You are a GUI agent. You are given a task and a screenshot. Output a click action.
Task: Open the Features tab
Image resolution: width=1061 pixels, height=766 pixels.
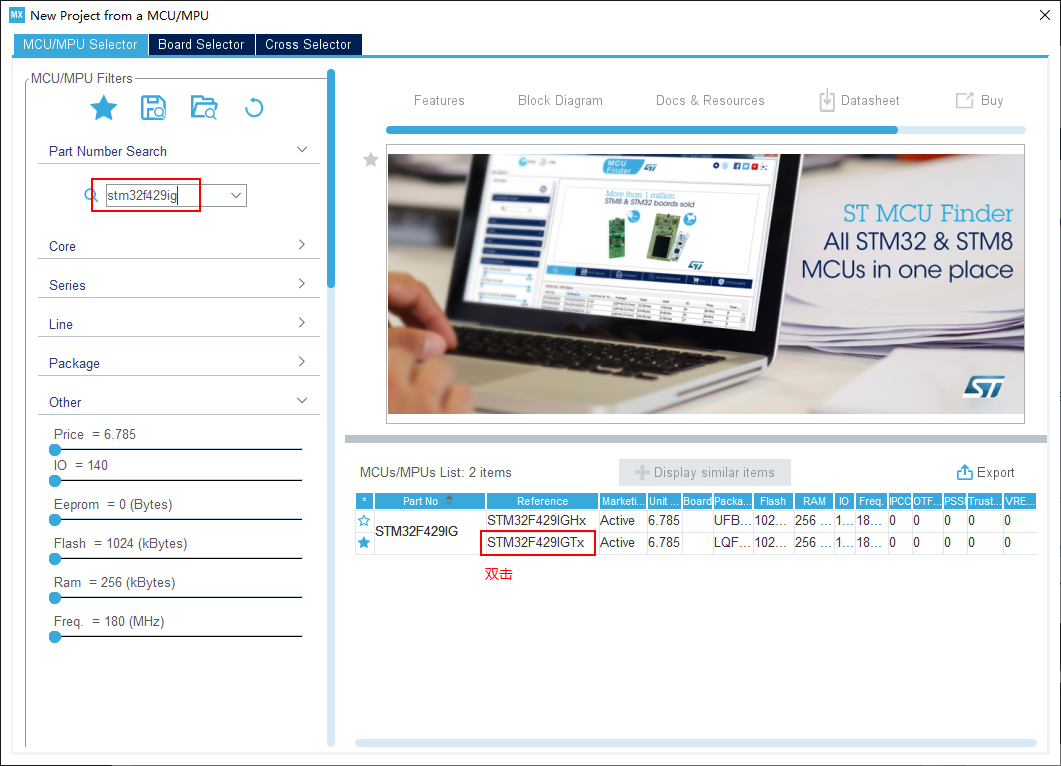click(439, 101)
